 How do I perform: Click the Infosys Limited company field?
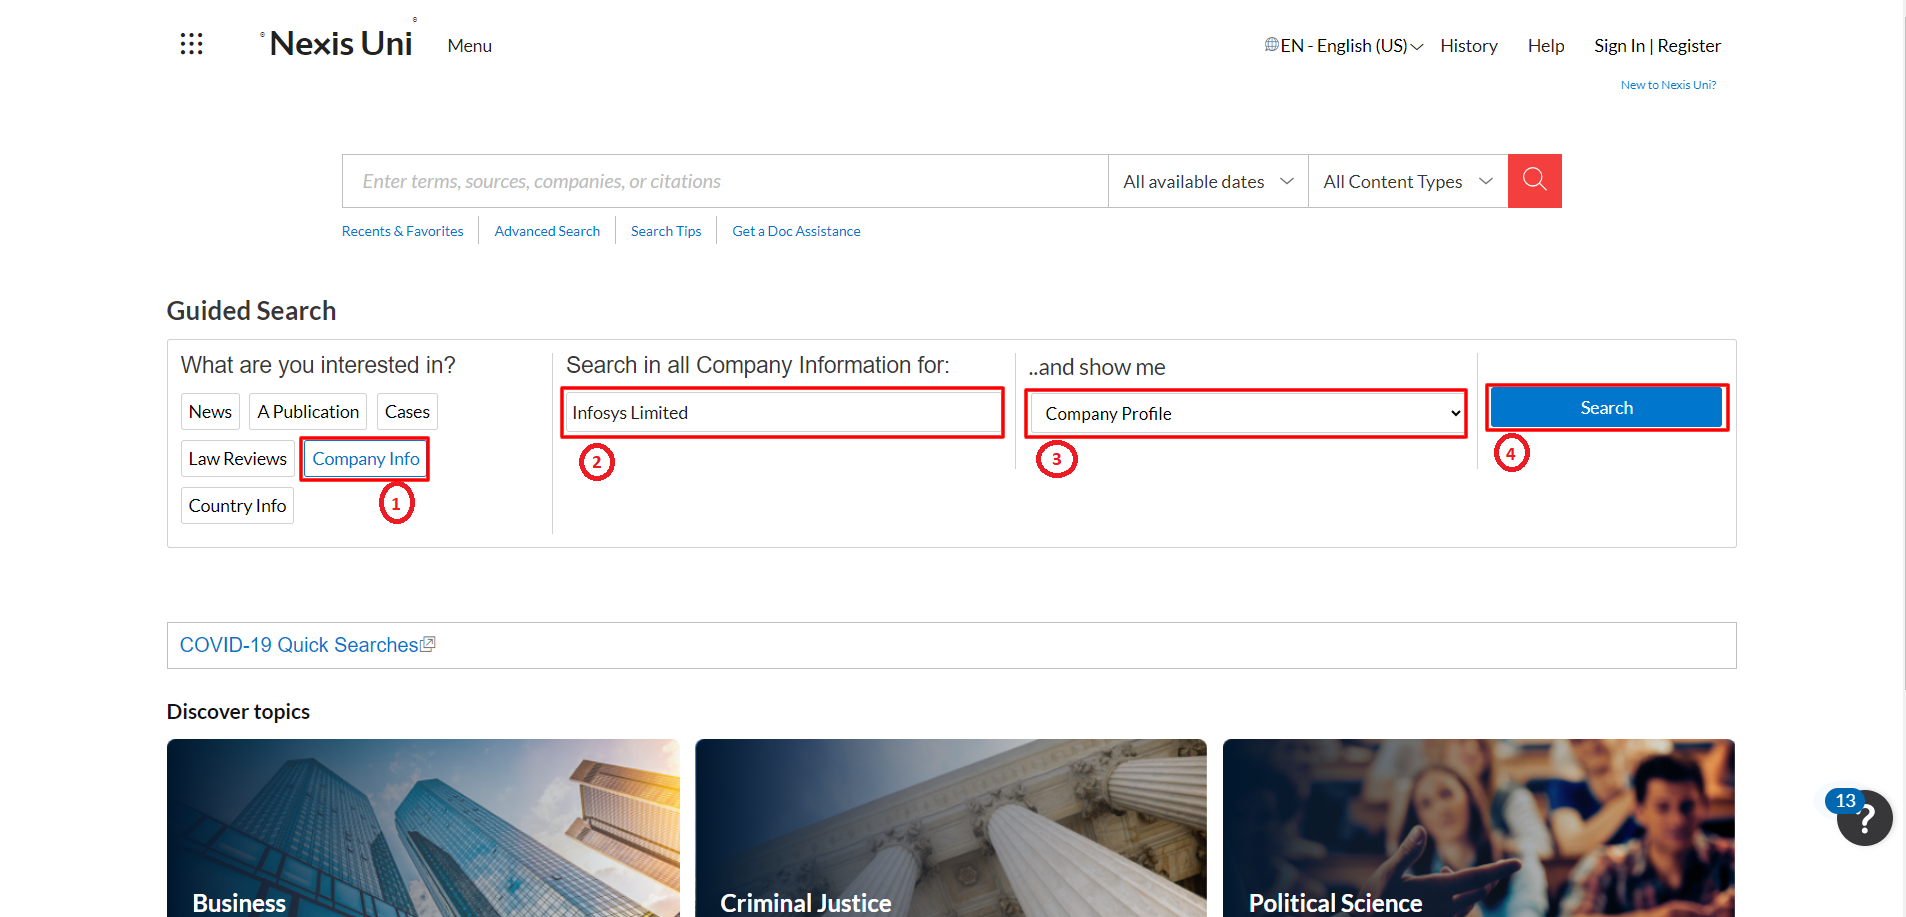783,413
